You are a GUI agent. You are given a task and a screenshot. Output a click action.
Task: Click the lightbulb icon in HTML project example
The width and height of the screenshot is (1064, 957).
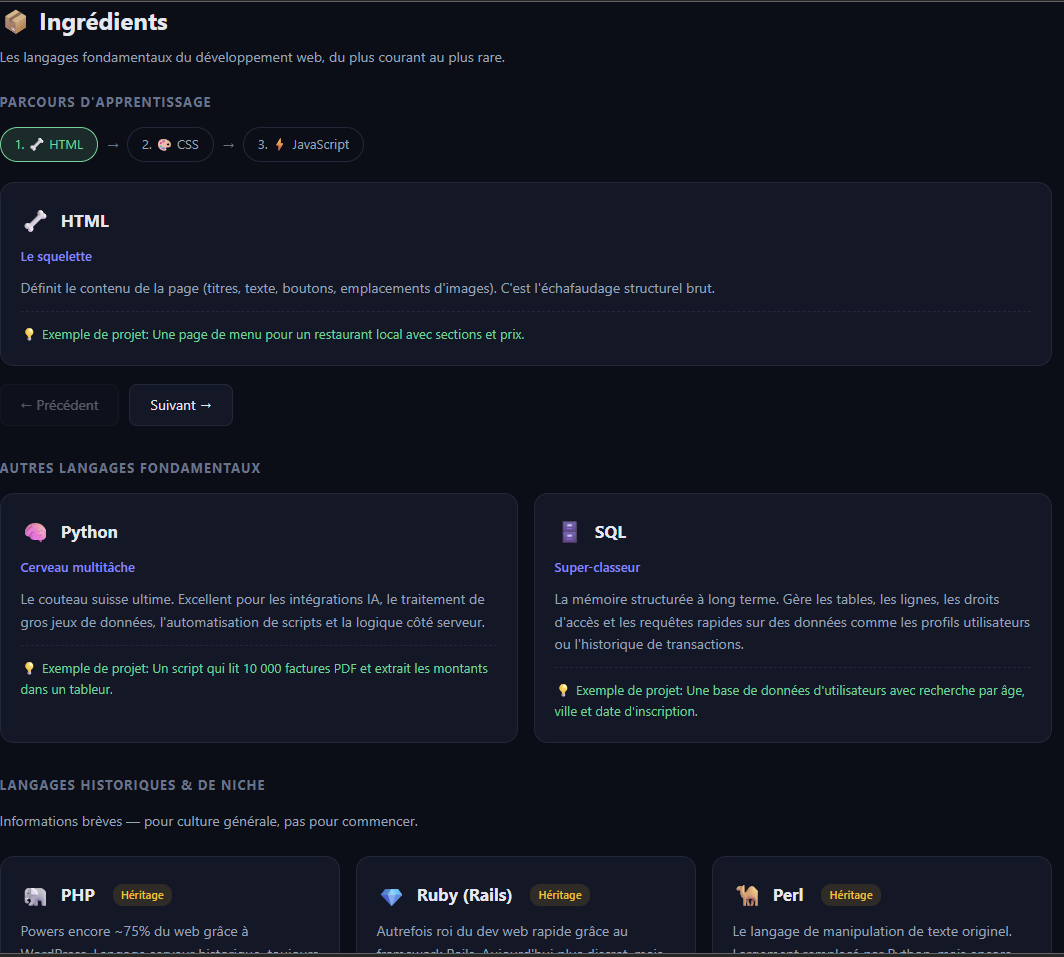pyautogui.click(x=28, y=334)
